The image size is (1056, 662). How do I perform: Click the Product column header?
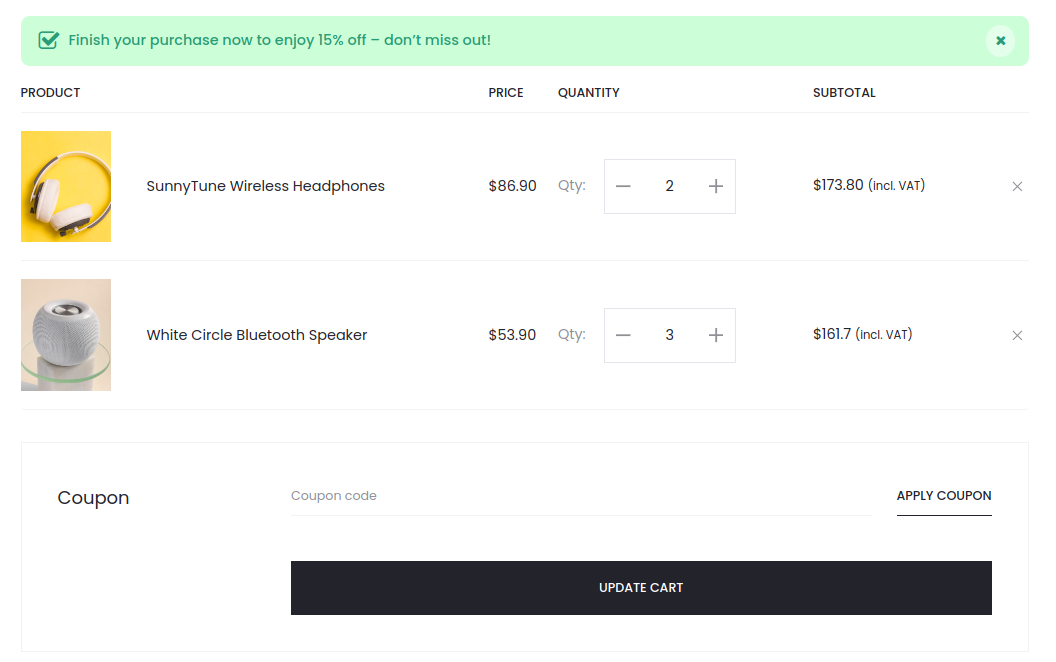(50, 93)
